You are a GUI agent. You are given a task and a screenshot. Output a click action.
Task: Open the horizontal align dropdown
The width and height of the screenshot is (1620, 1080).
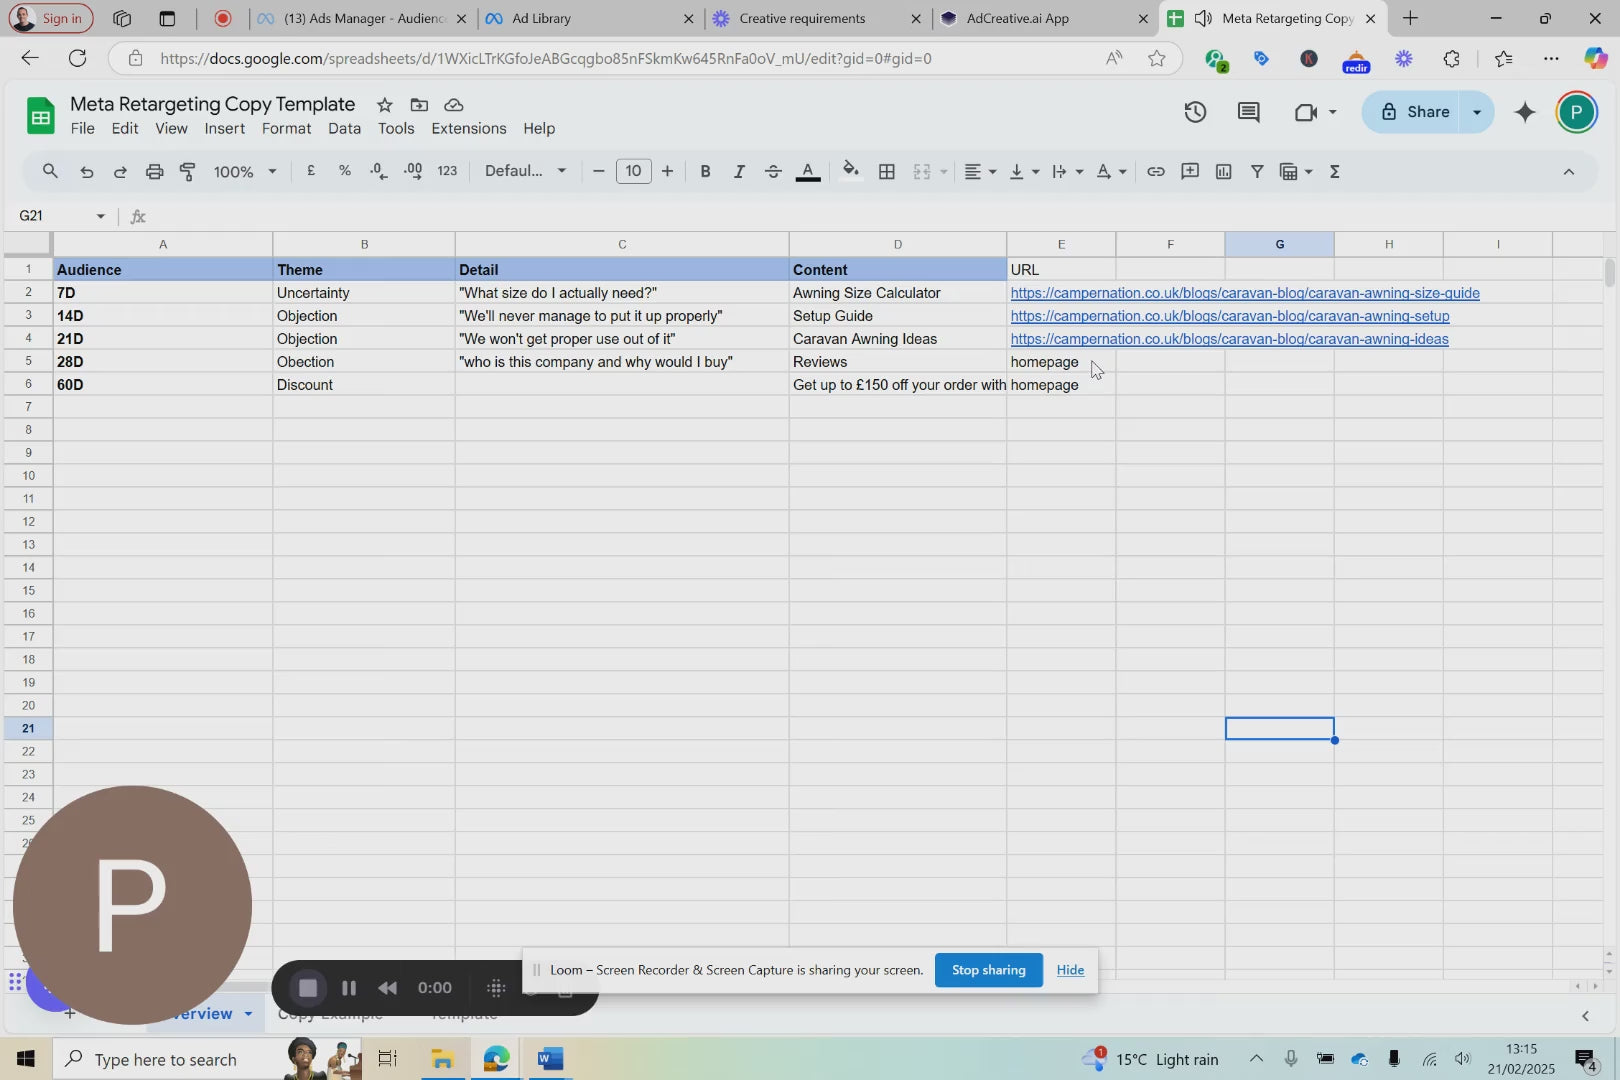click(979, 172)
